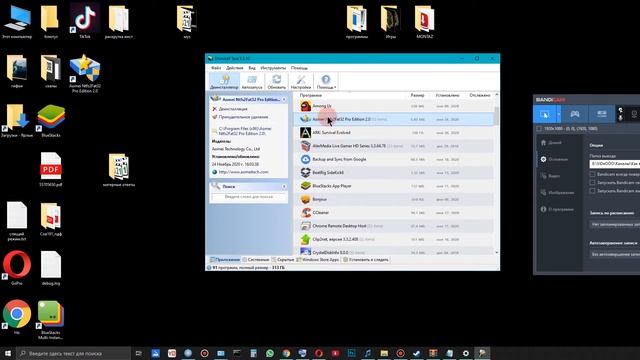Select BlueStacks App Player in list

[394, 186]
